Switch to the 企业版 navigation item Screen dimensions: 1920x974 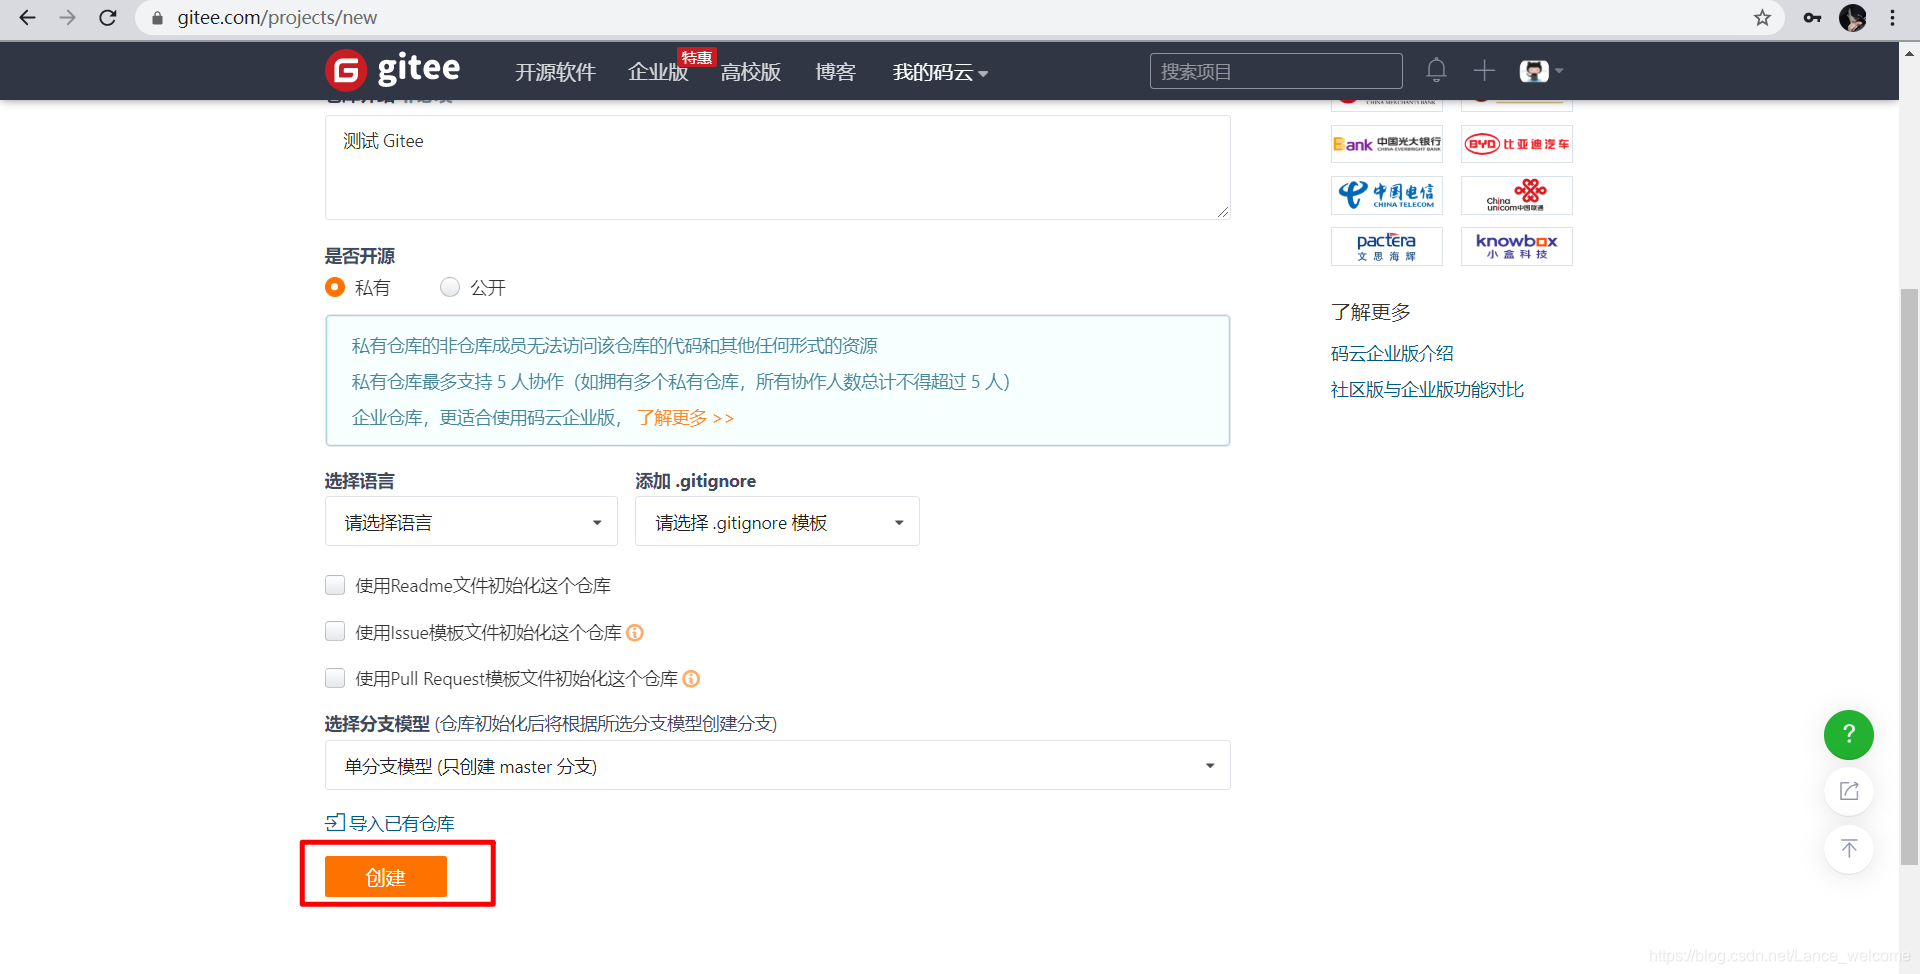pyautogui.click(x=657, y=72)
